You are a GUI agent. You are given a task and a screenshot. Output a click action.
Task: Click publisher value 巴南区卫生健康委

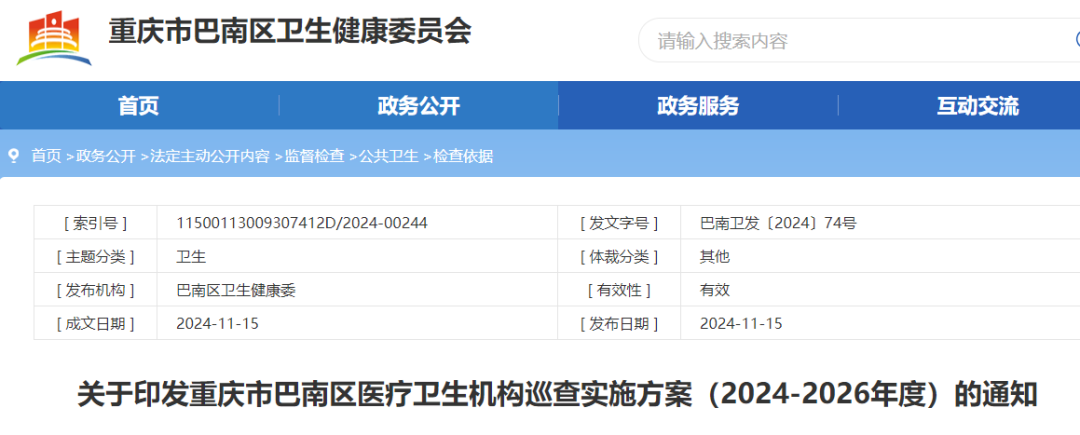236,290
